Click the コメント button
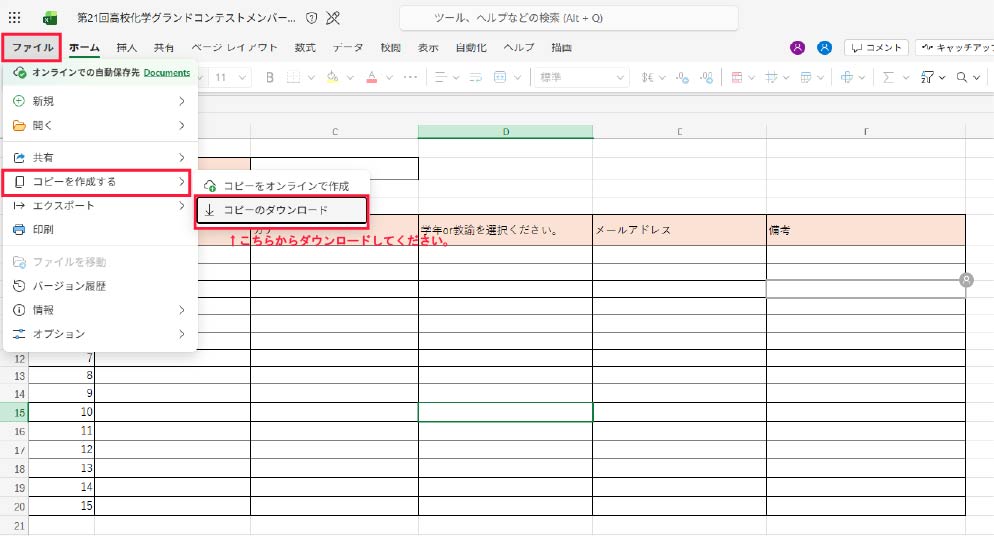 [877, 48]
